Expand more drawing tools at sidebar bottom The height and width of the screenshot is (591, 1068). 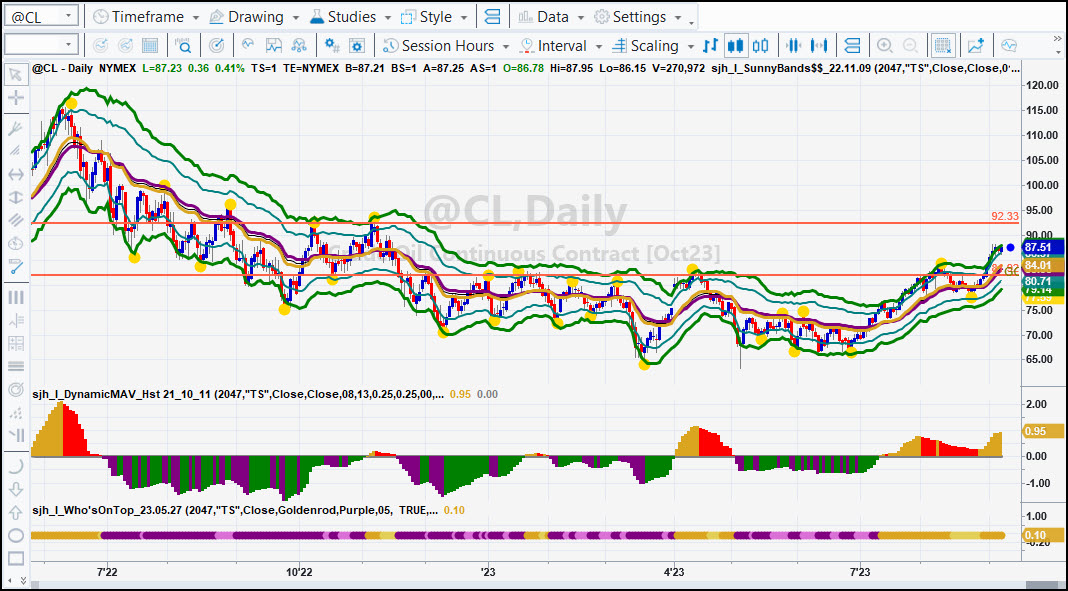click(x=22, y=581)
